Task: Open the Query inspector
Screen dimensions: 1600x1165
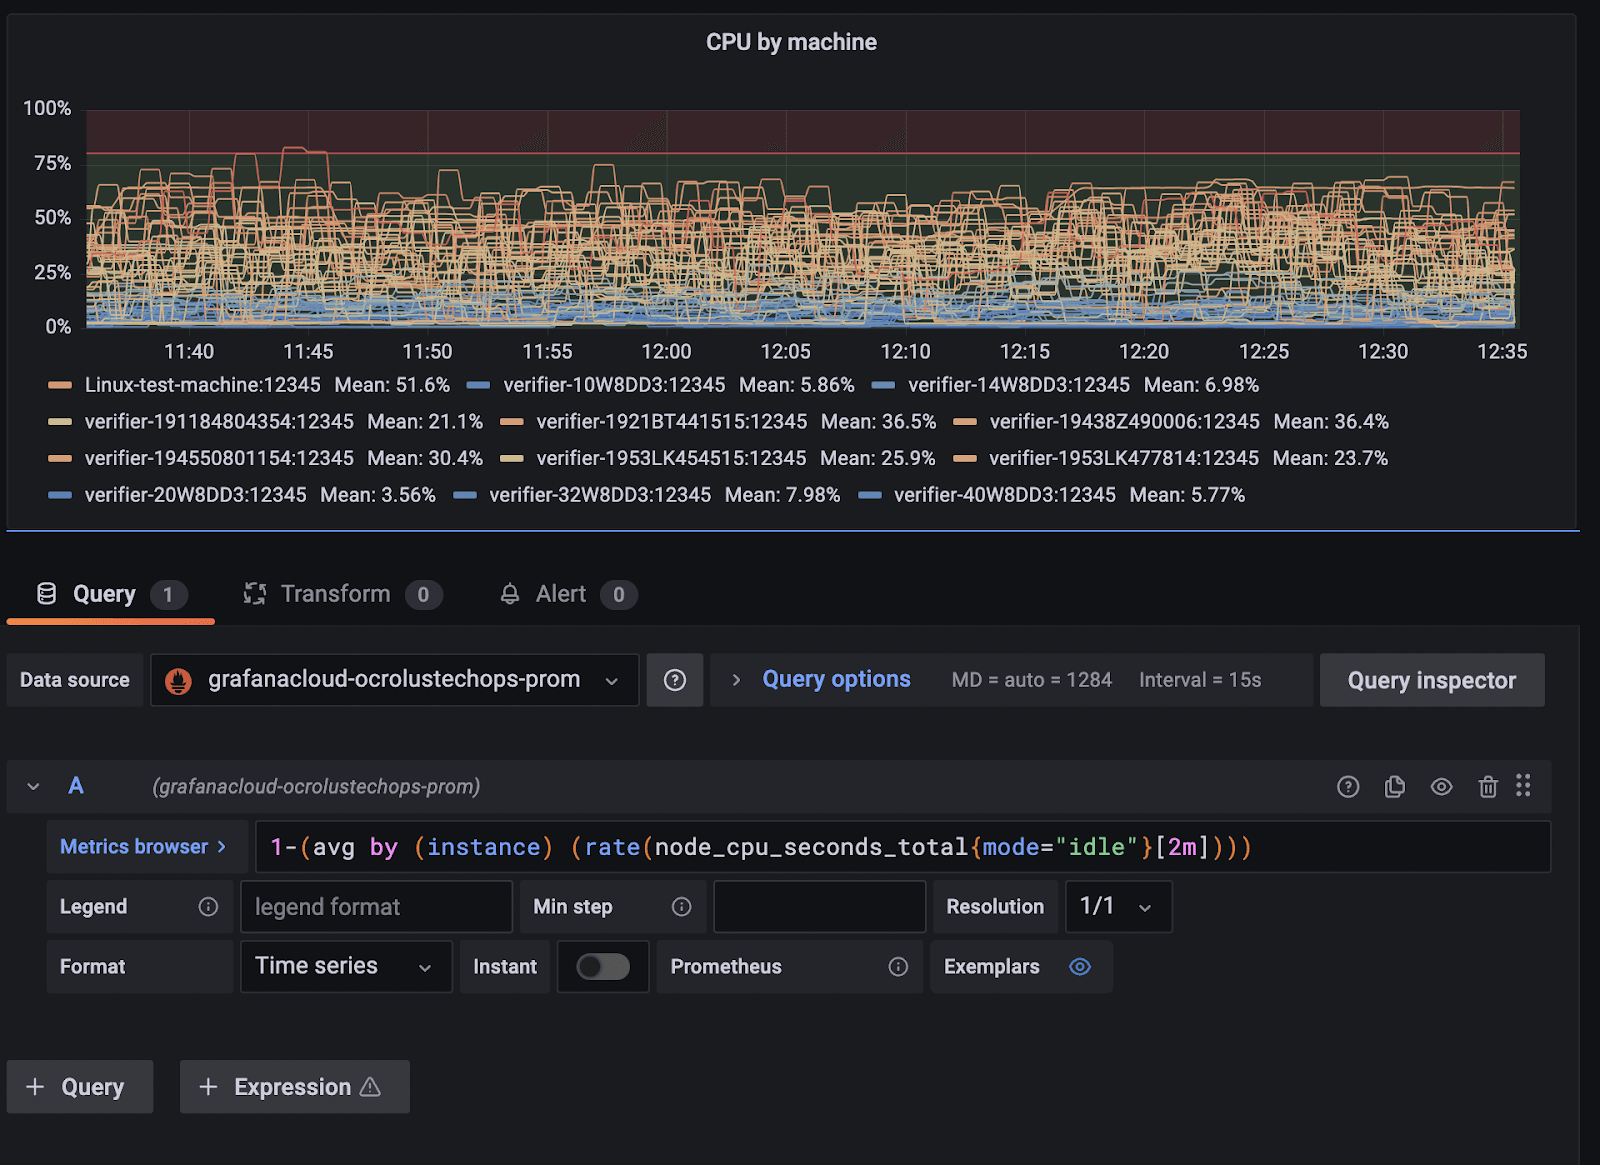Action: (x=1431, y=680)
